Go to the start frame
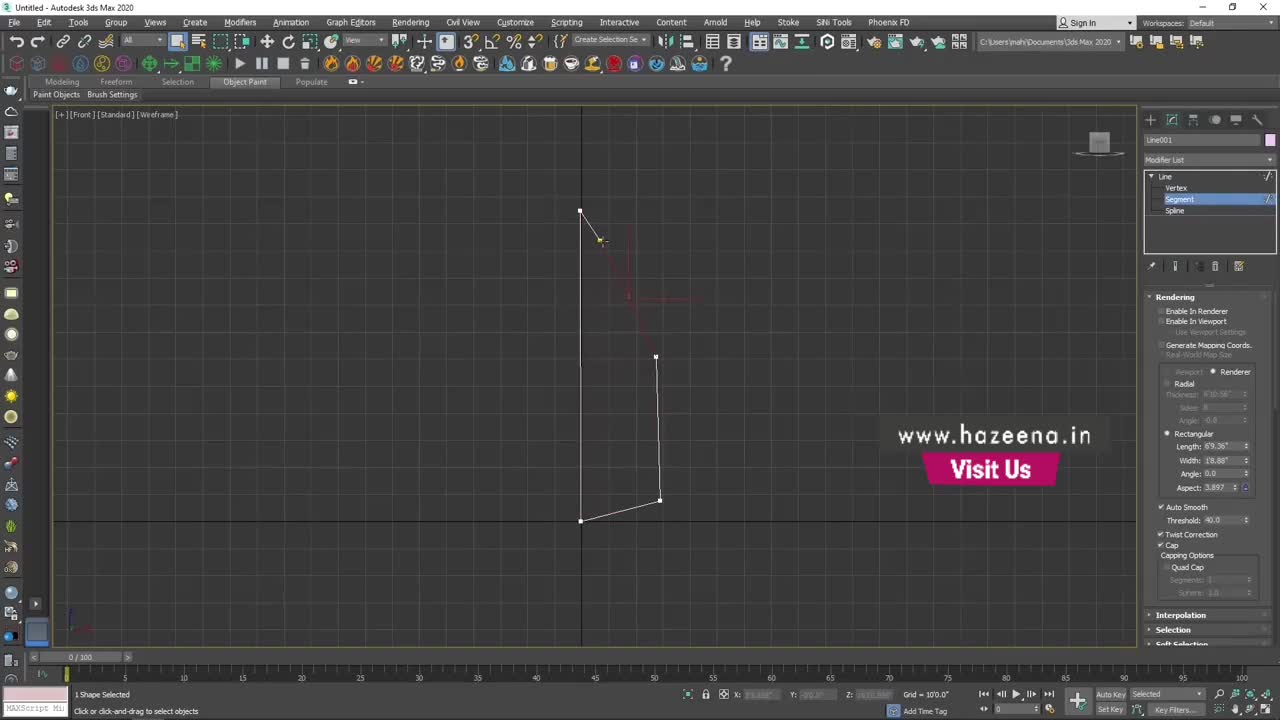 coord(984,694)
